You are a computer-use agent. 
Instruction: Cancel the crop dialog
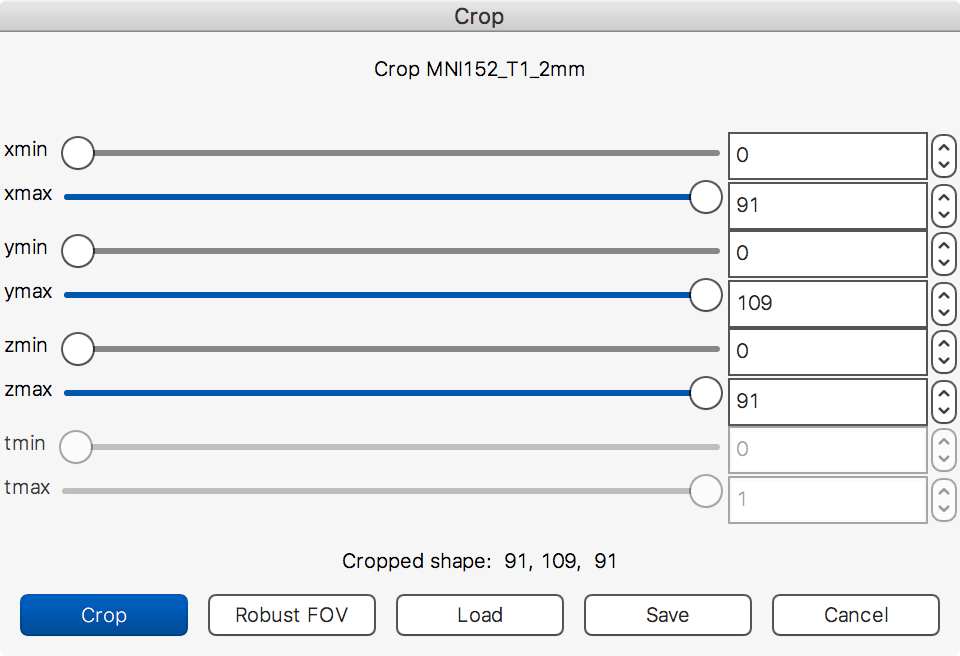coord(855,615)
